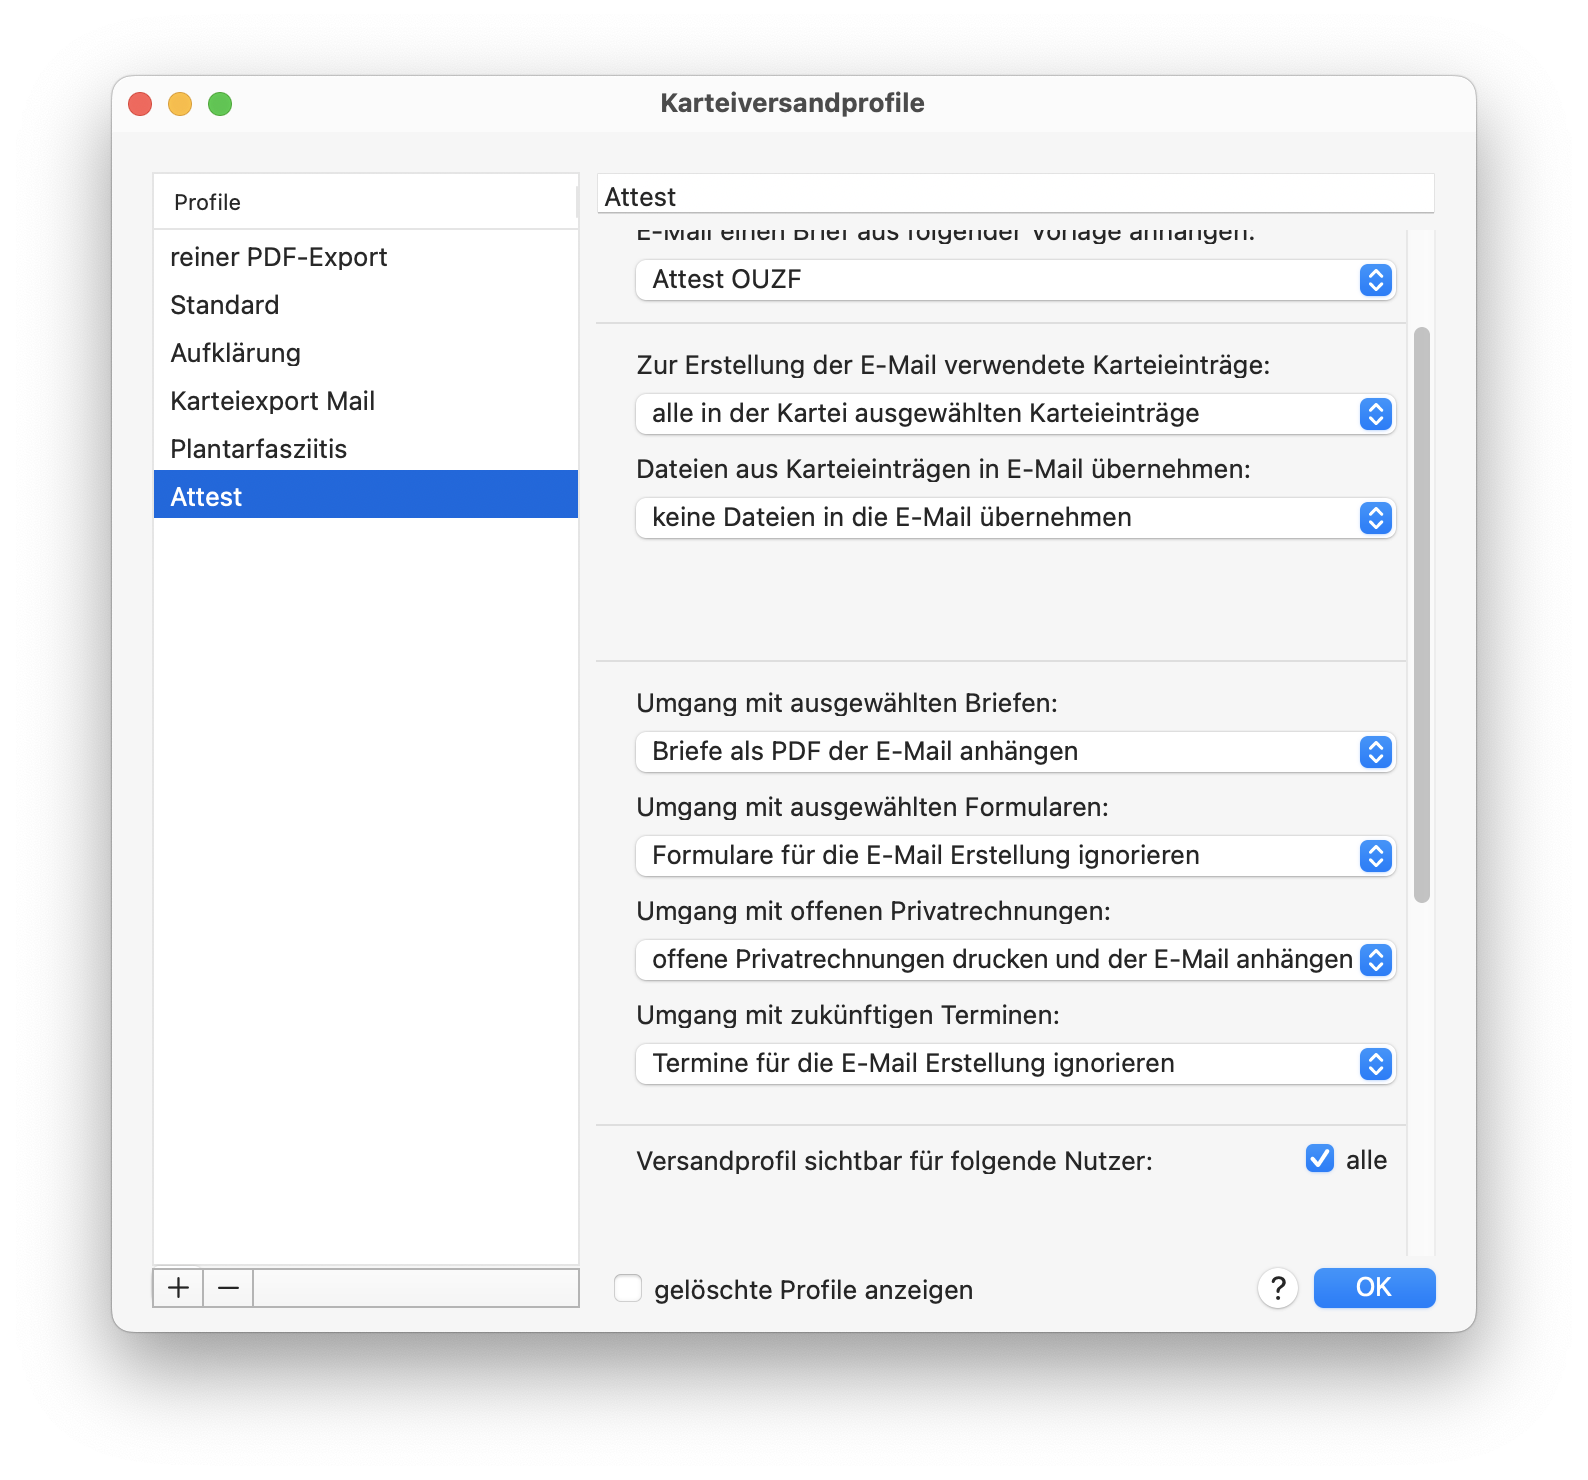Confirm with the OK button
Viewport: 1588px width, 1480px height.
[x=1374, y=1288]
